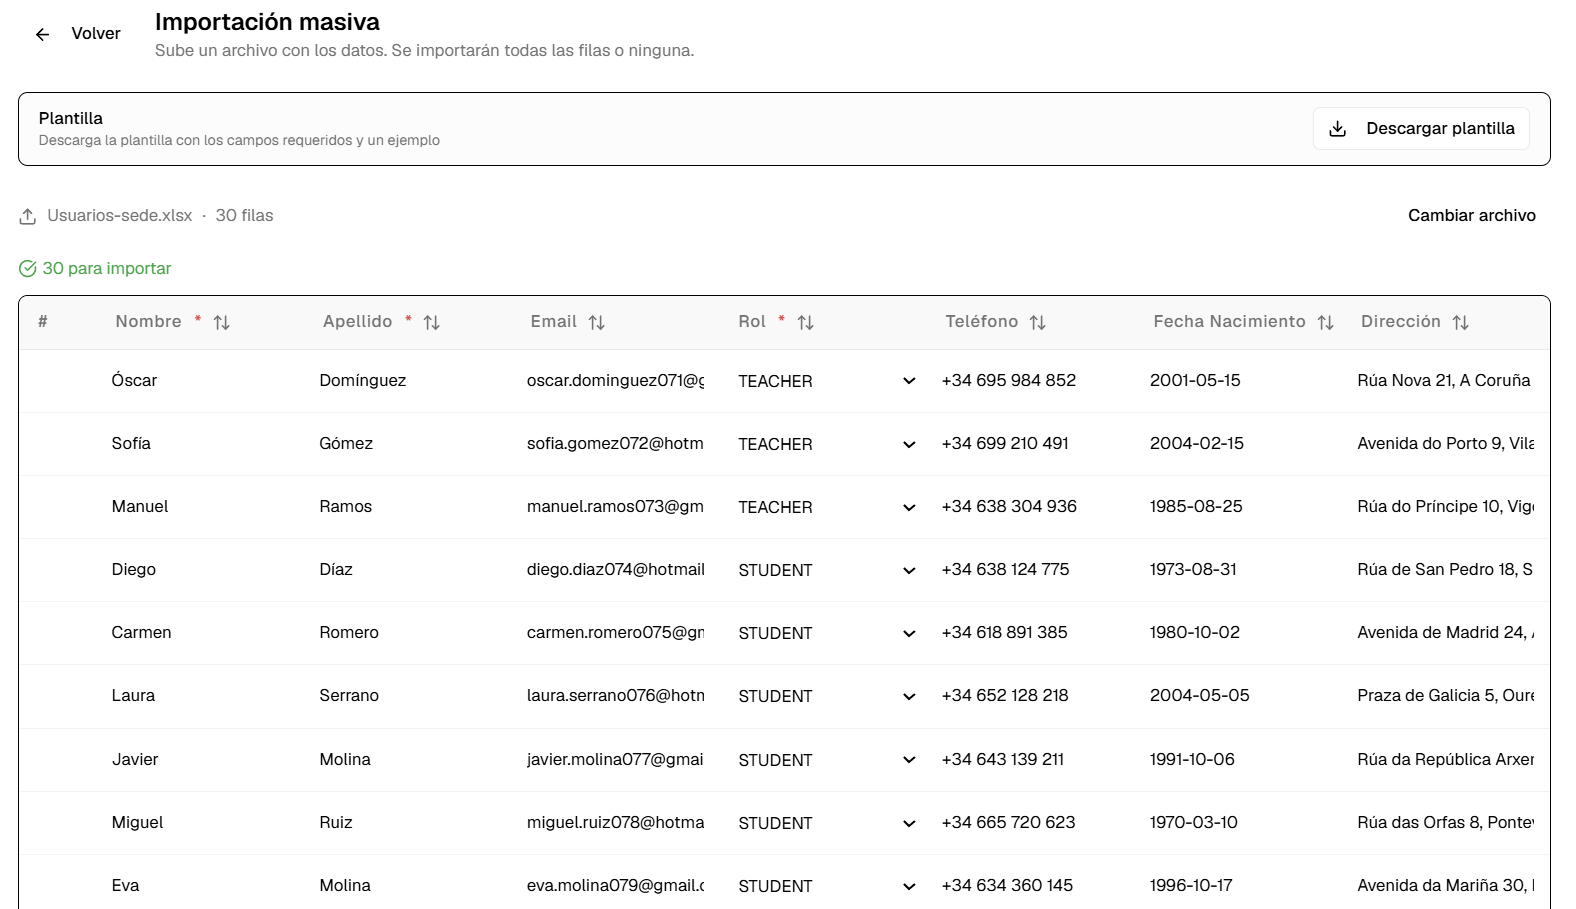Sort the Teléfono column via its icon
Screen dimensions: 1576x909
point(1037,322)
